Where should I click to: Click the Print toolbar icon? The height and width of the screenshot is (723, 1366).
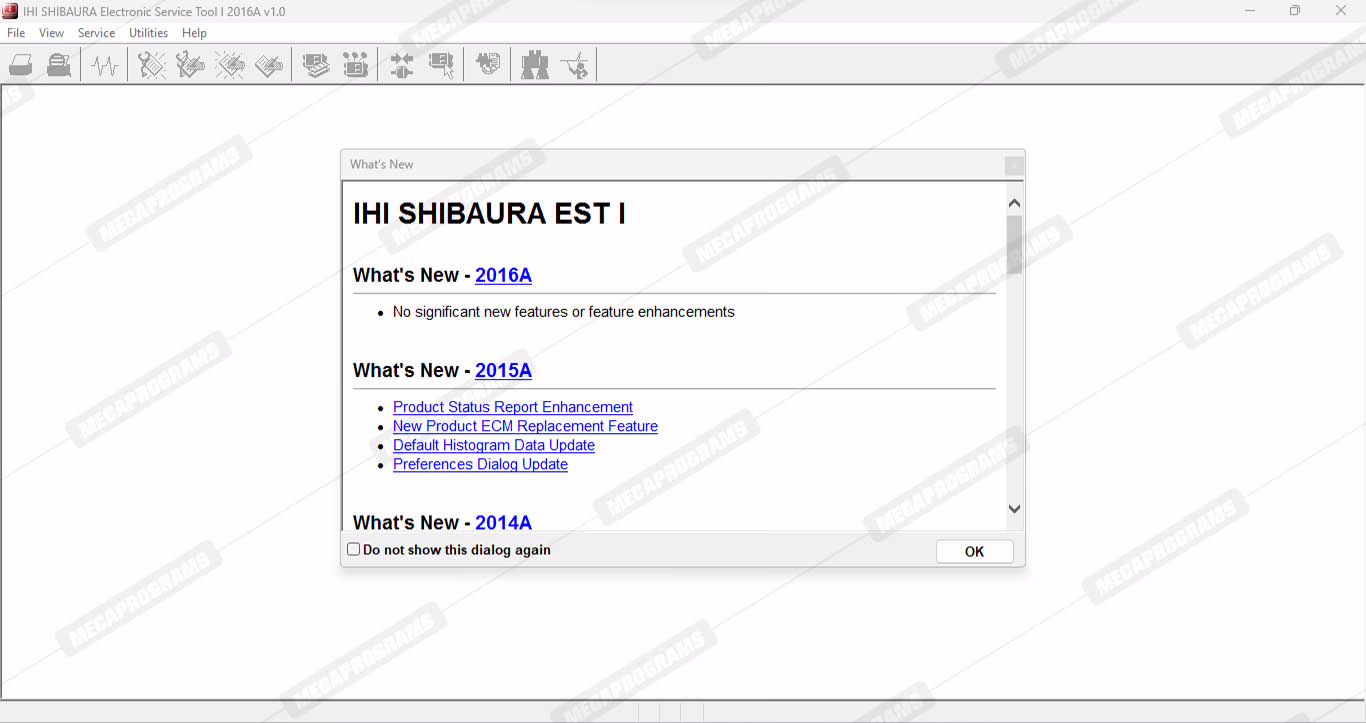click(21, 66)
